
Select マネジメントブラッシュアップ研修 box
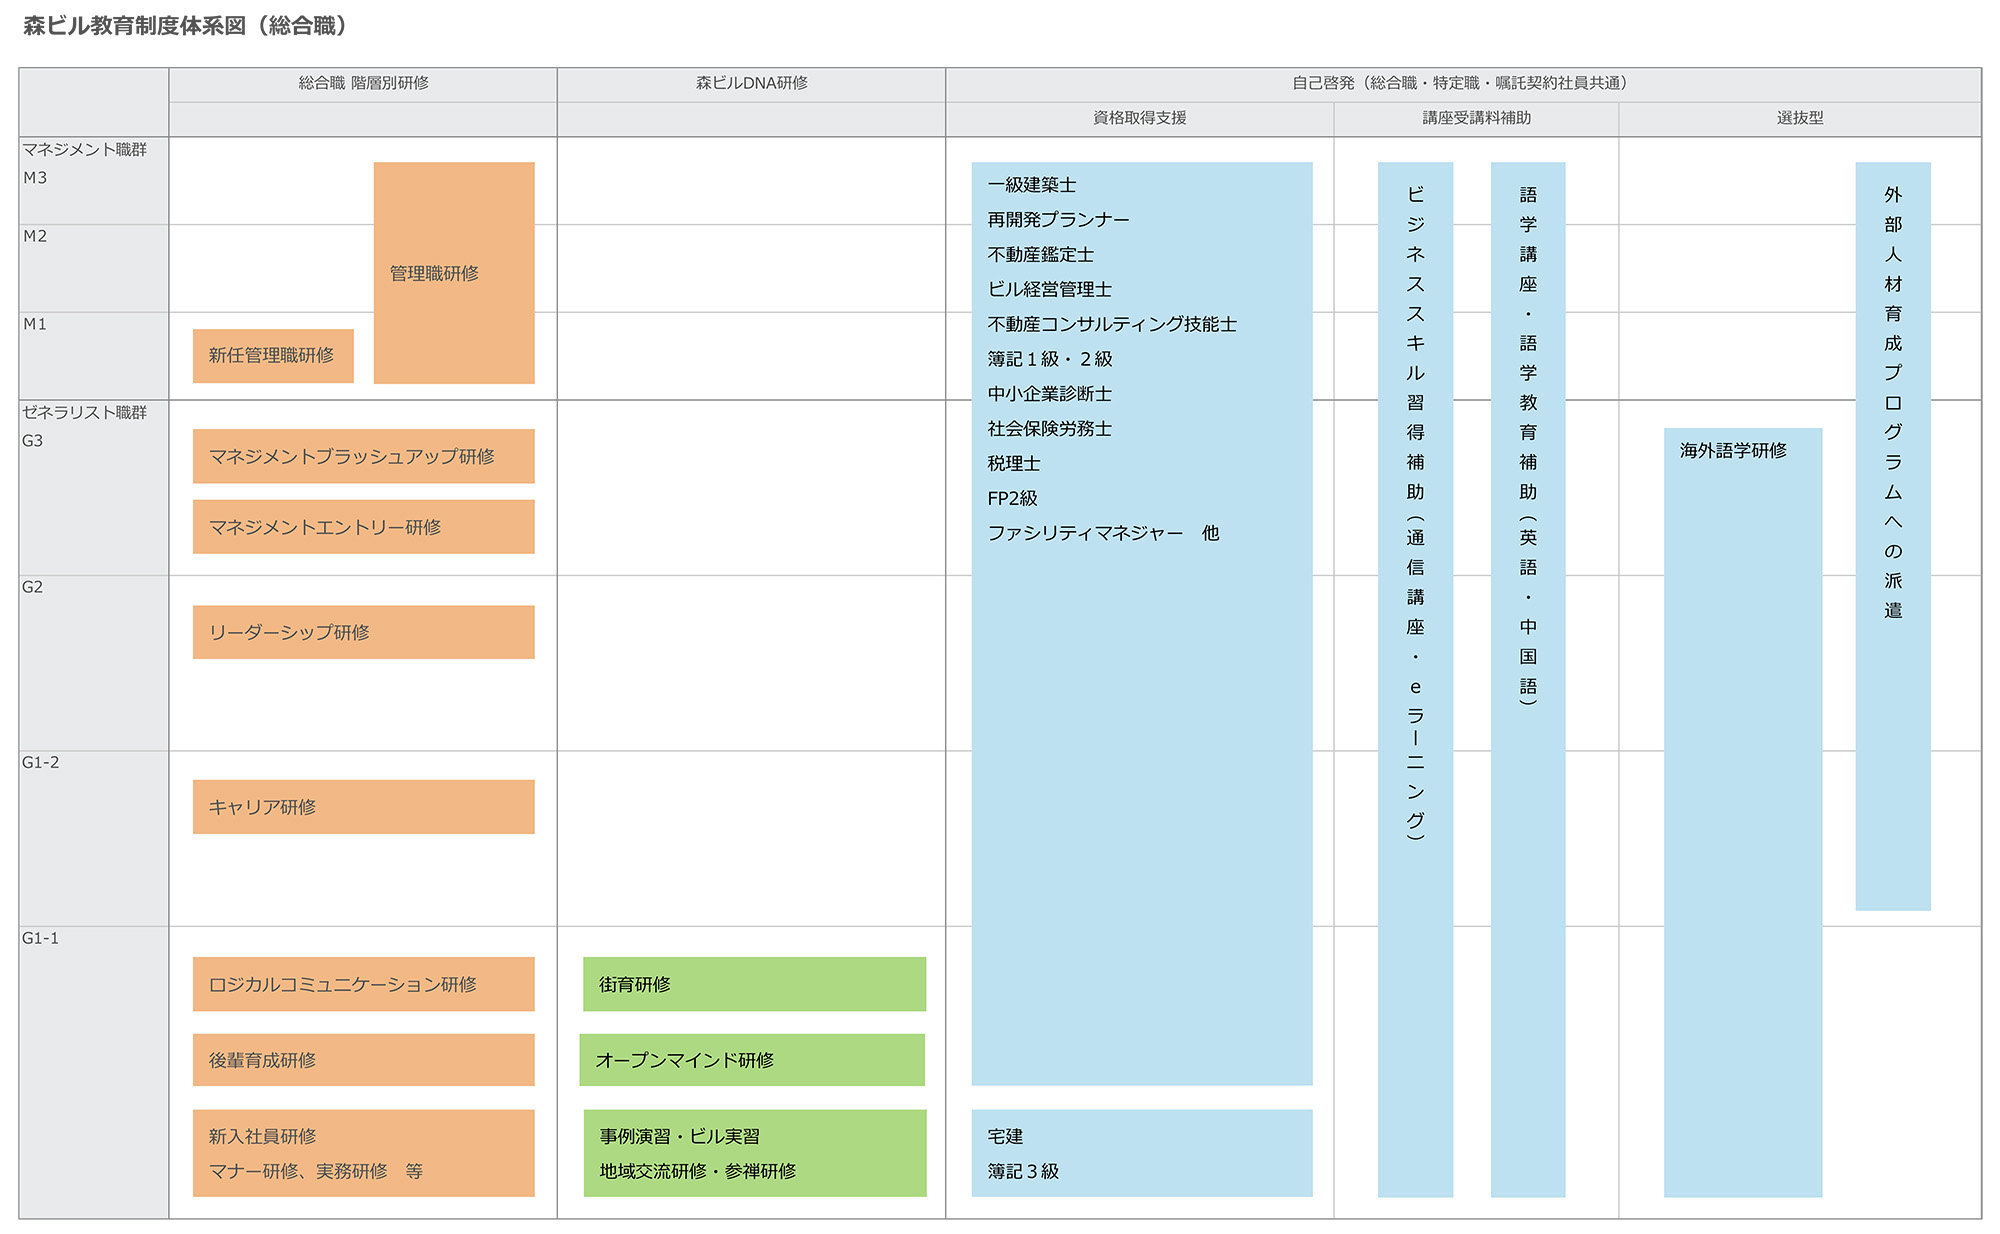point(363,456)
